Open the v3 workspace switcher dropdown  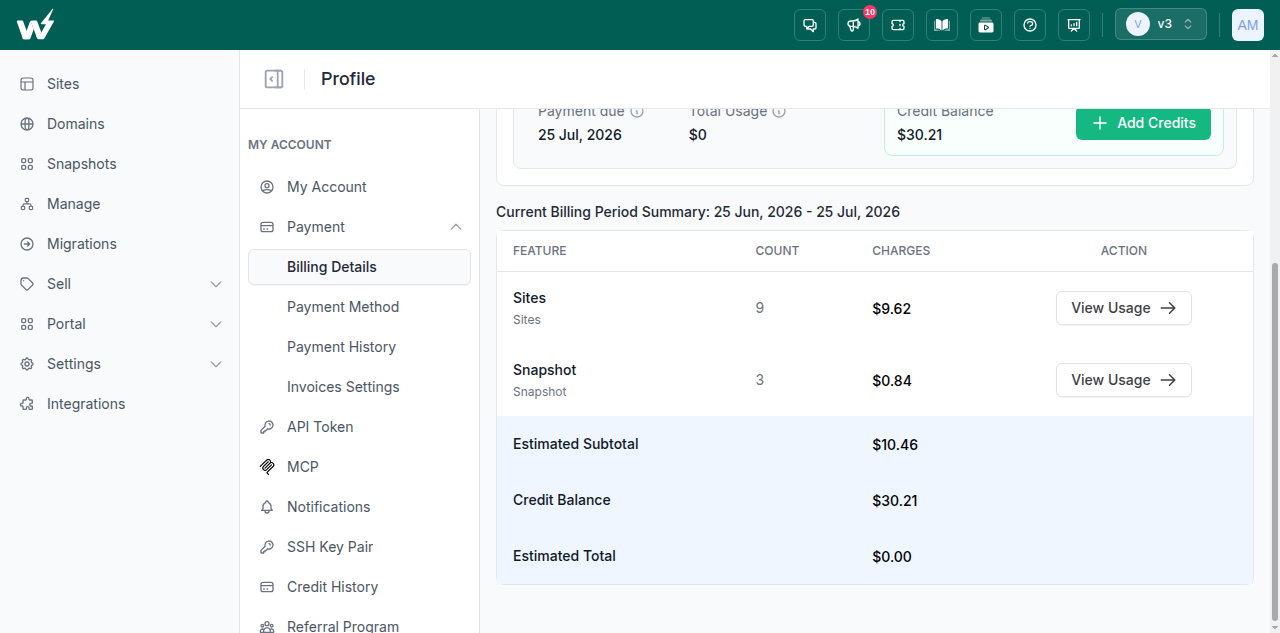tap(1161, 24)
